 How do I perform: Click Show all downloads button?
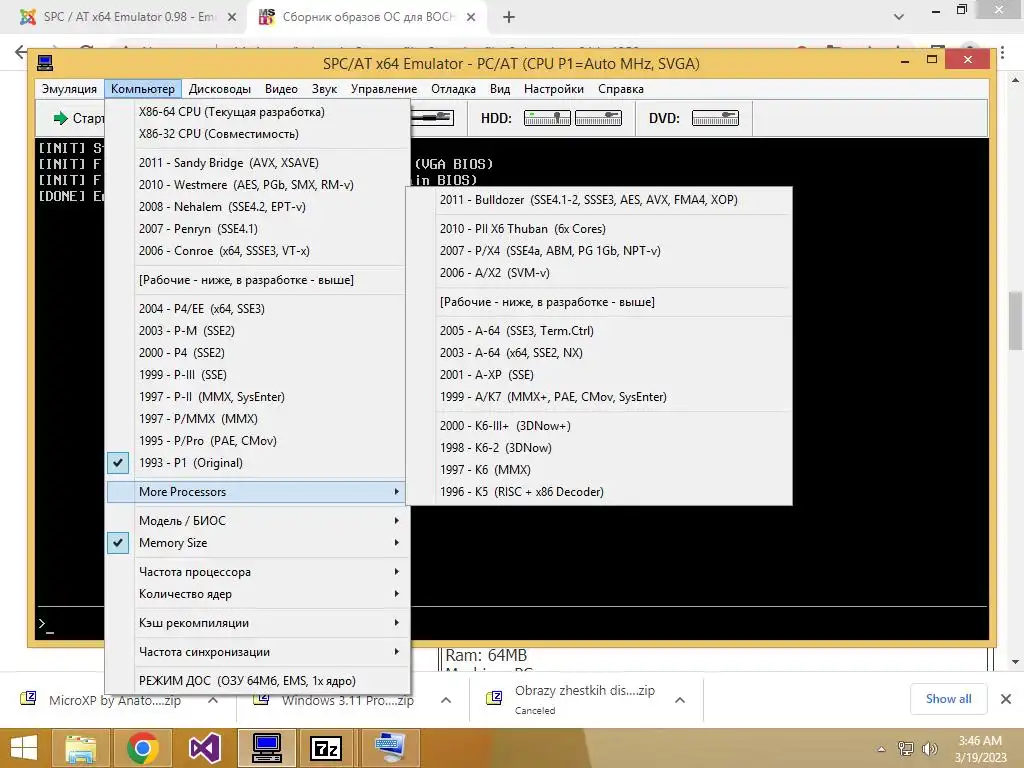click(x=948, y=699)
